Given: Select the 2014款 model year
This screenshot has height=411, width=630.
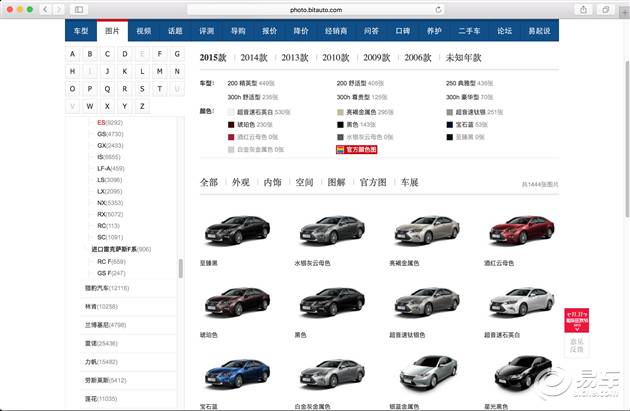Looking at the screenshot, I should click(x=254, y=58).
